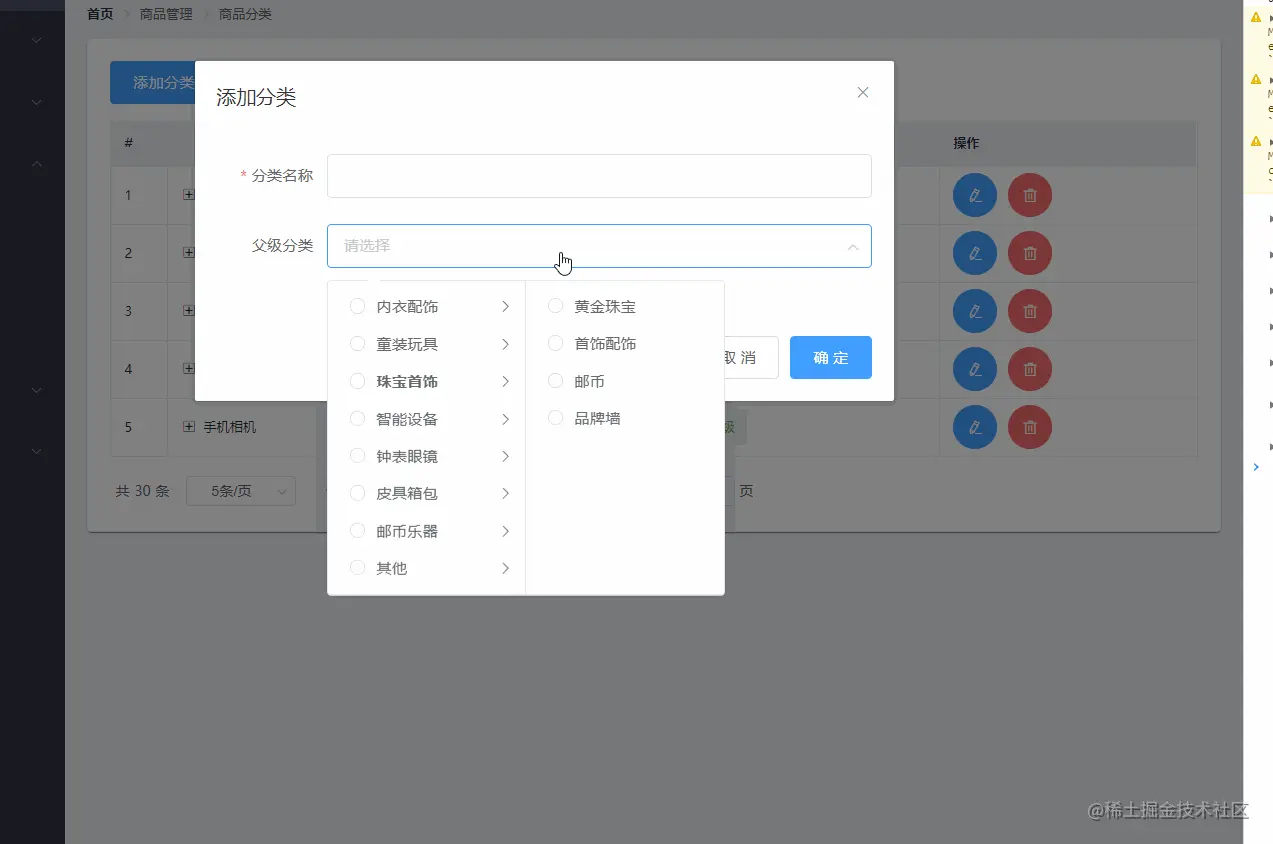Click the delete trash icon in row 4
This screenshot has height=844, width=1273.
[1029, 369]
